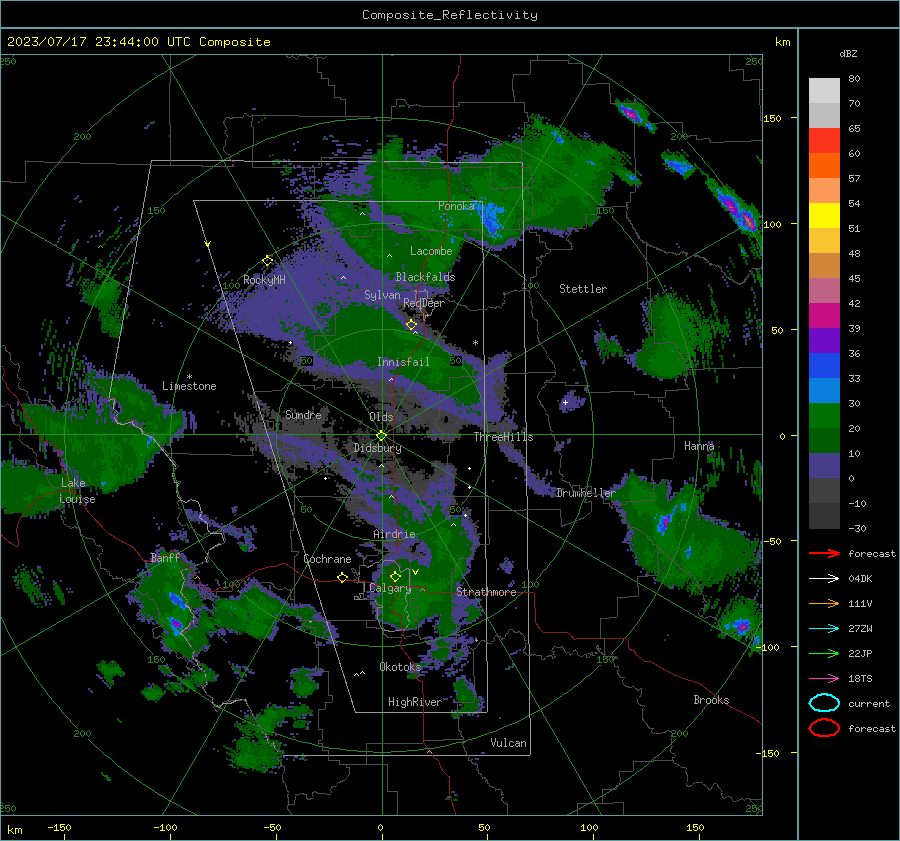Image resolution: width=900 pixels, height=841 pixels.
Task: Click the 04DK legend label
Action: click(x=860, y=579)
